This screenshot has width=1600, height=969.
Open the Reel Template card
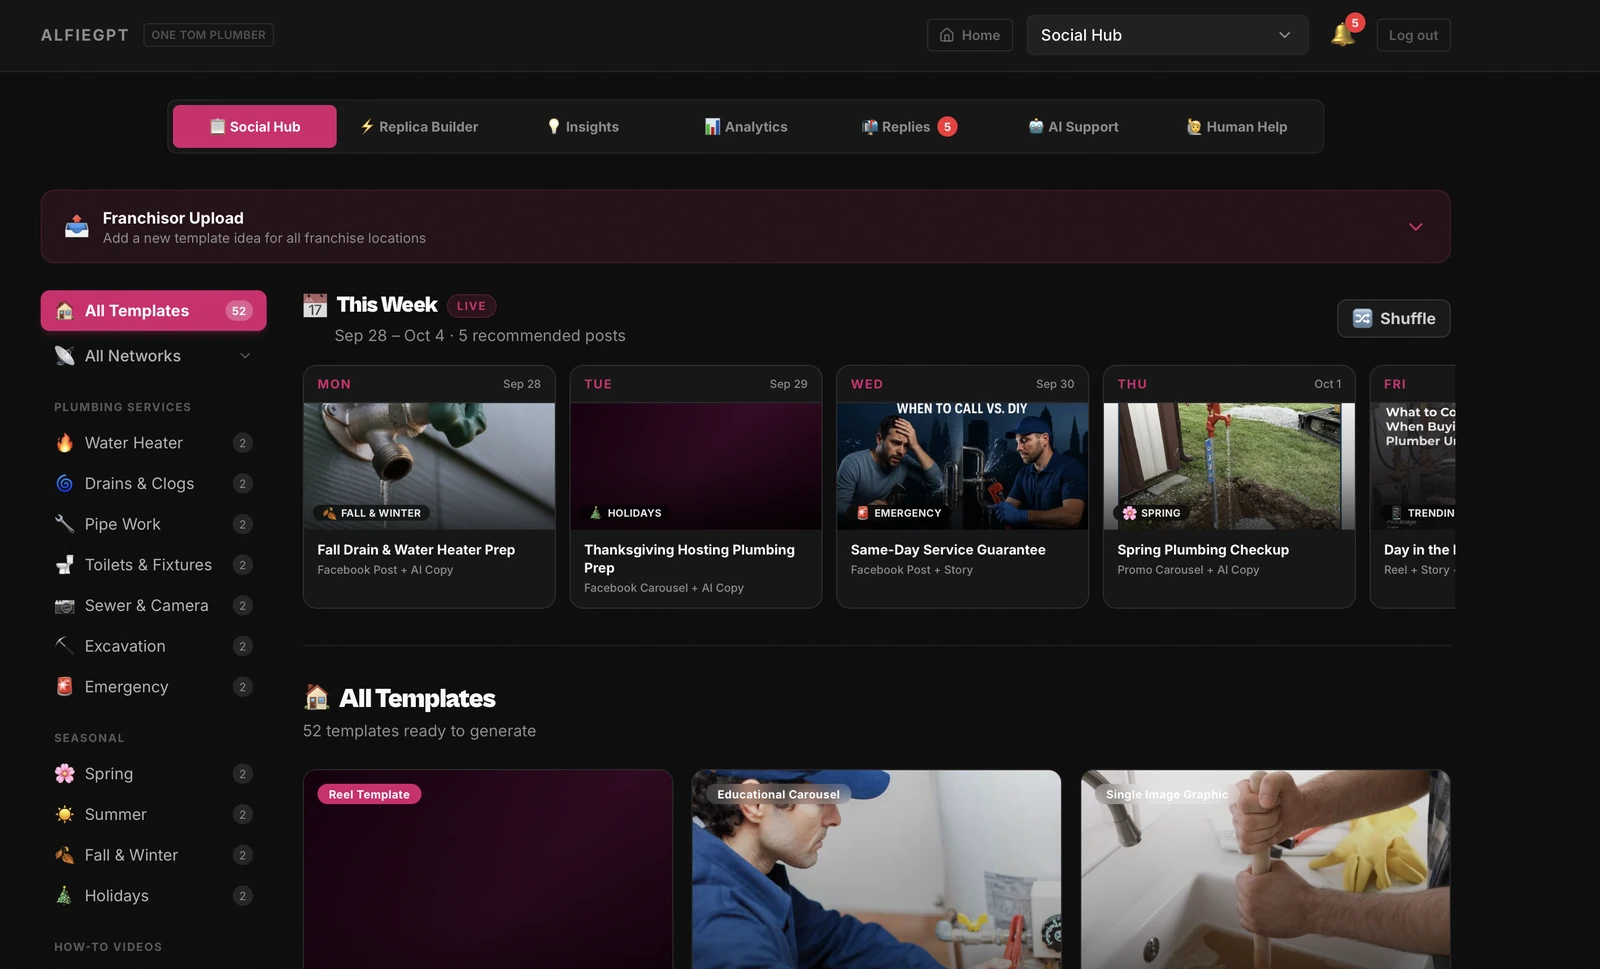(488, 869)
